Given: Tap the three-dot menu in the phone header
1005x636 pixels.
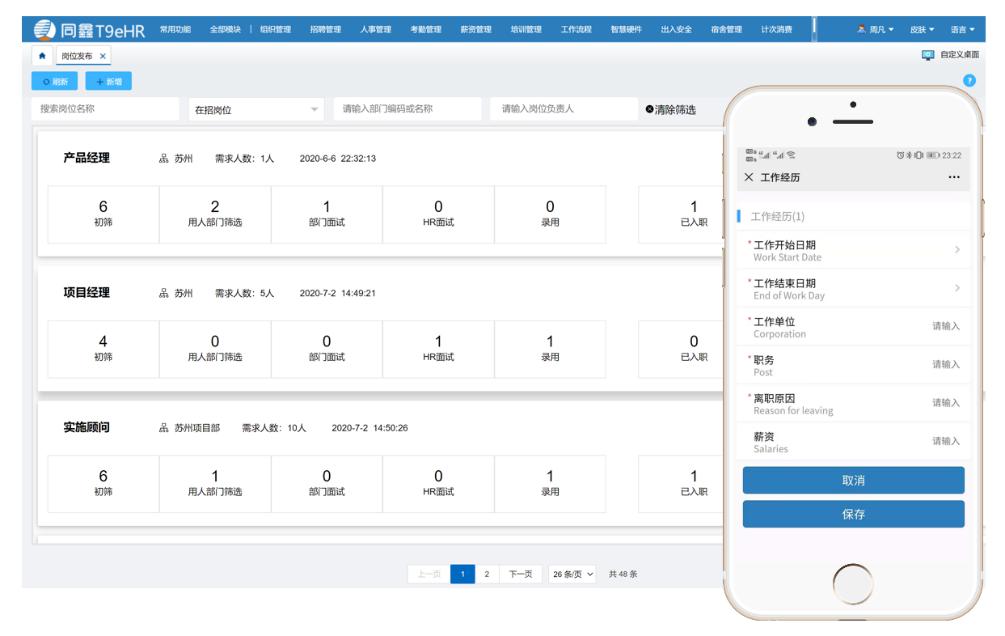Looking at the screenshot, I should pyautogui.click(x=953, y=178).
